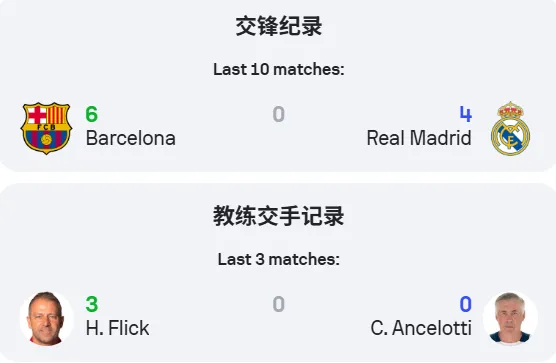The height and width of the screenshot is (363, 556).
Task: Click Ancelotti's blue win count 0
Action: point(466,304)
